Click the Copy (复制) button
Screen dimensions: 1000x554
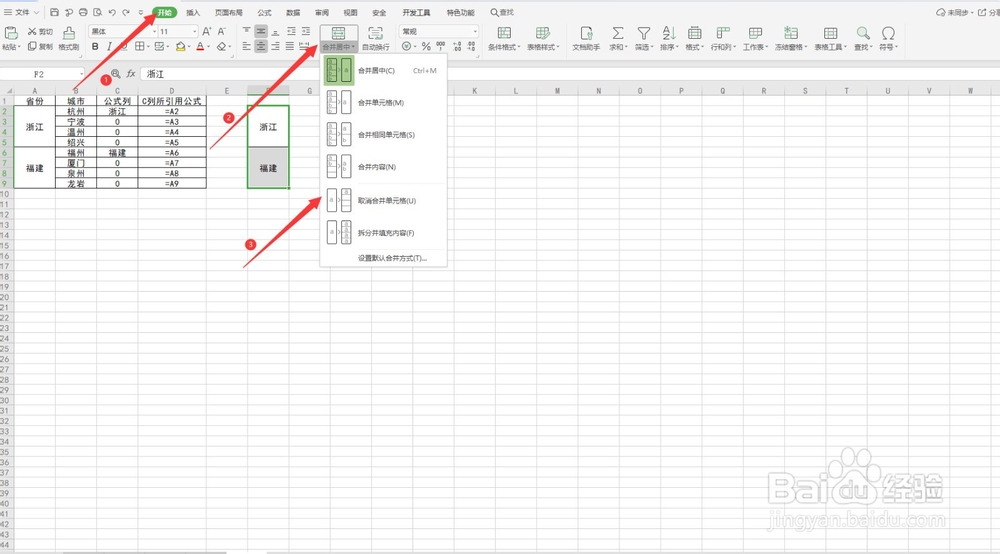(x=41, y=47)
